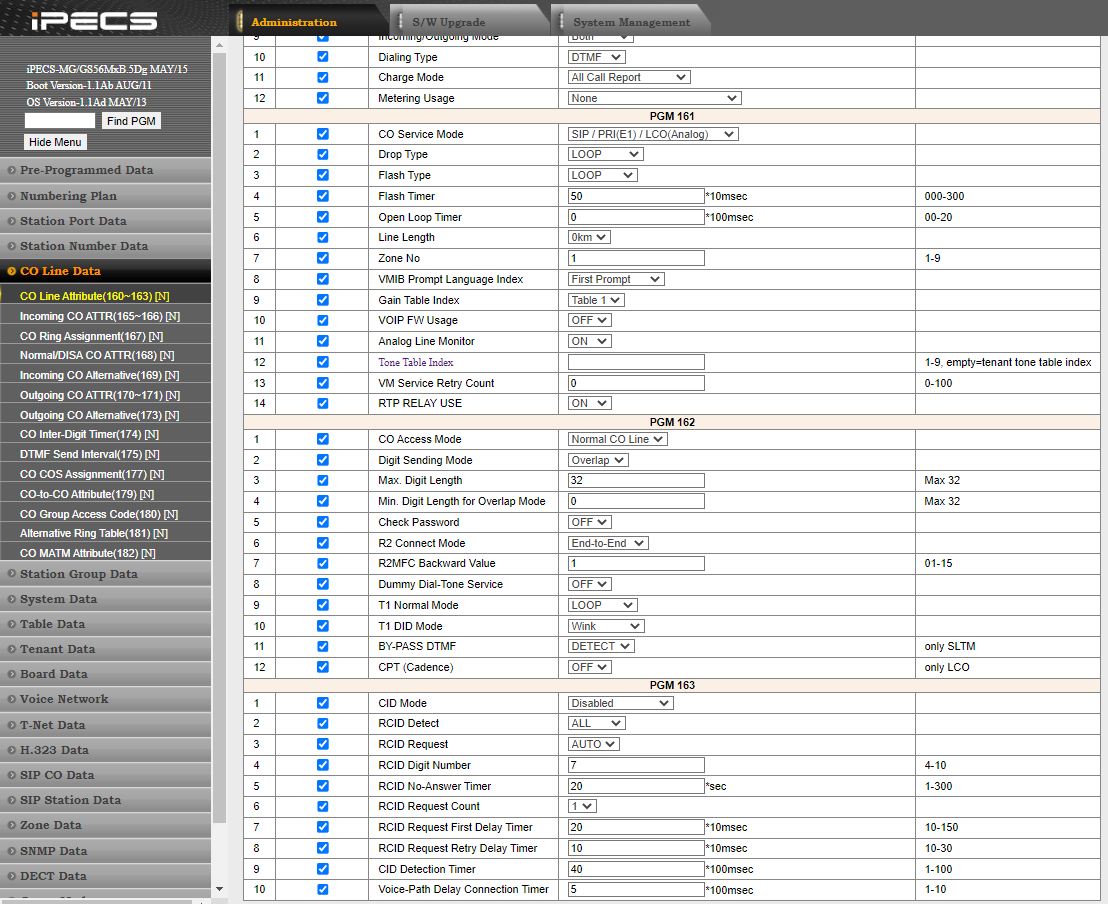Toggle the Flash Timer row checkbox
The image size is (1108, 904).
pyautogui.click(x=322, y=196)
